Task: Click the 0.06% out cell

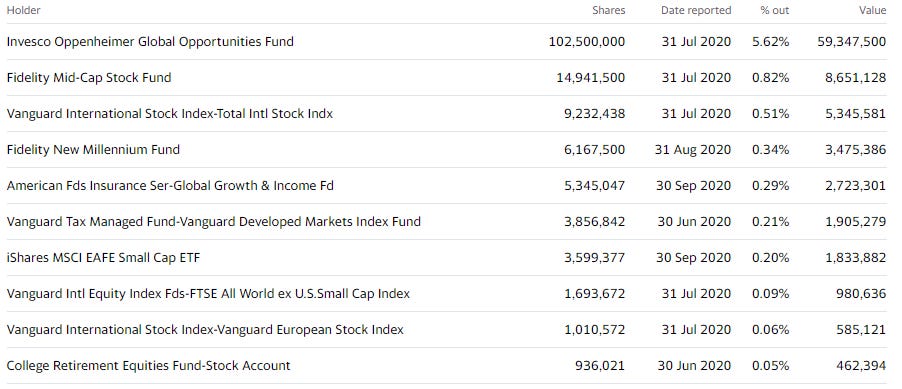Action: point(770,330)
